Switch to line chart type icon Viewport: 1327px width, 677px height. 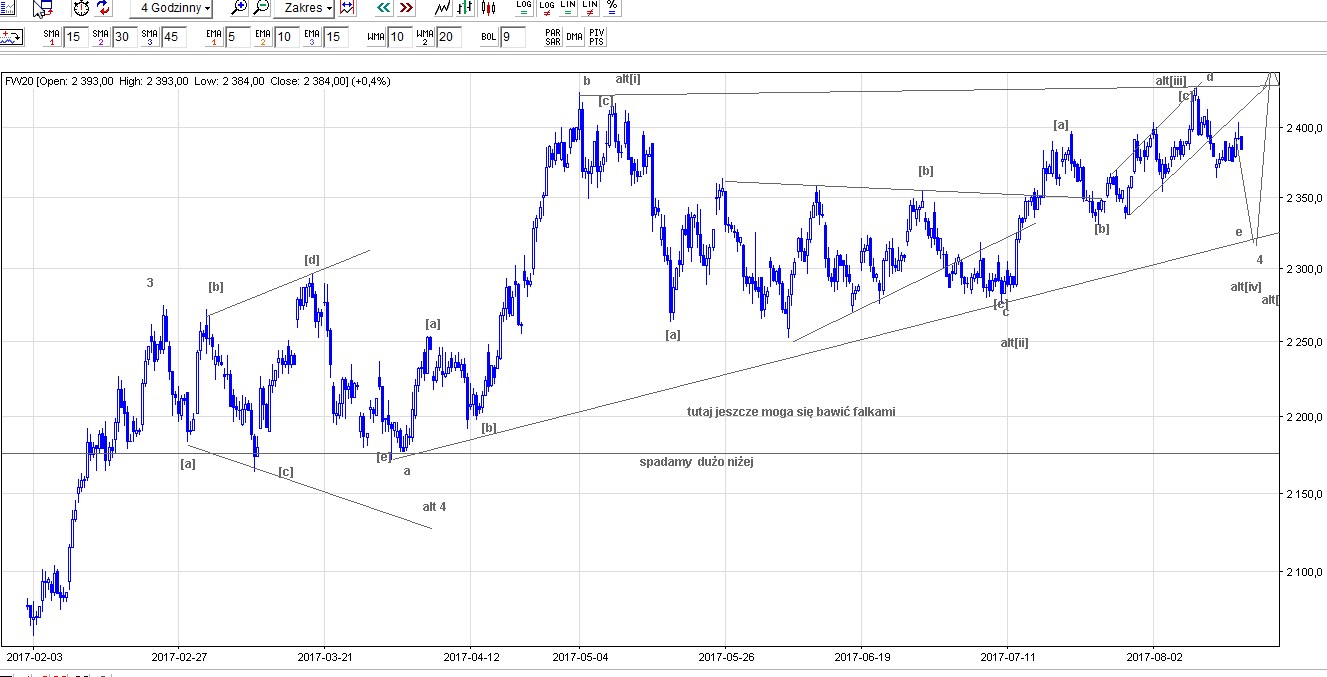tap(442, 8)
